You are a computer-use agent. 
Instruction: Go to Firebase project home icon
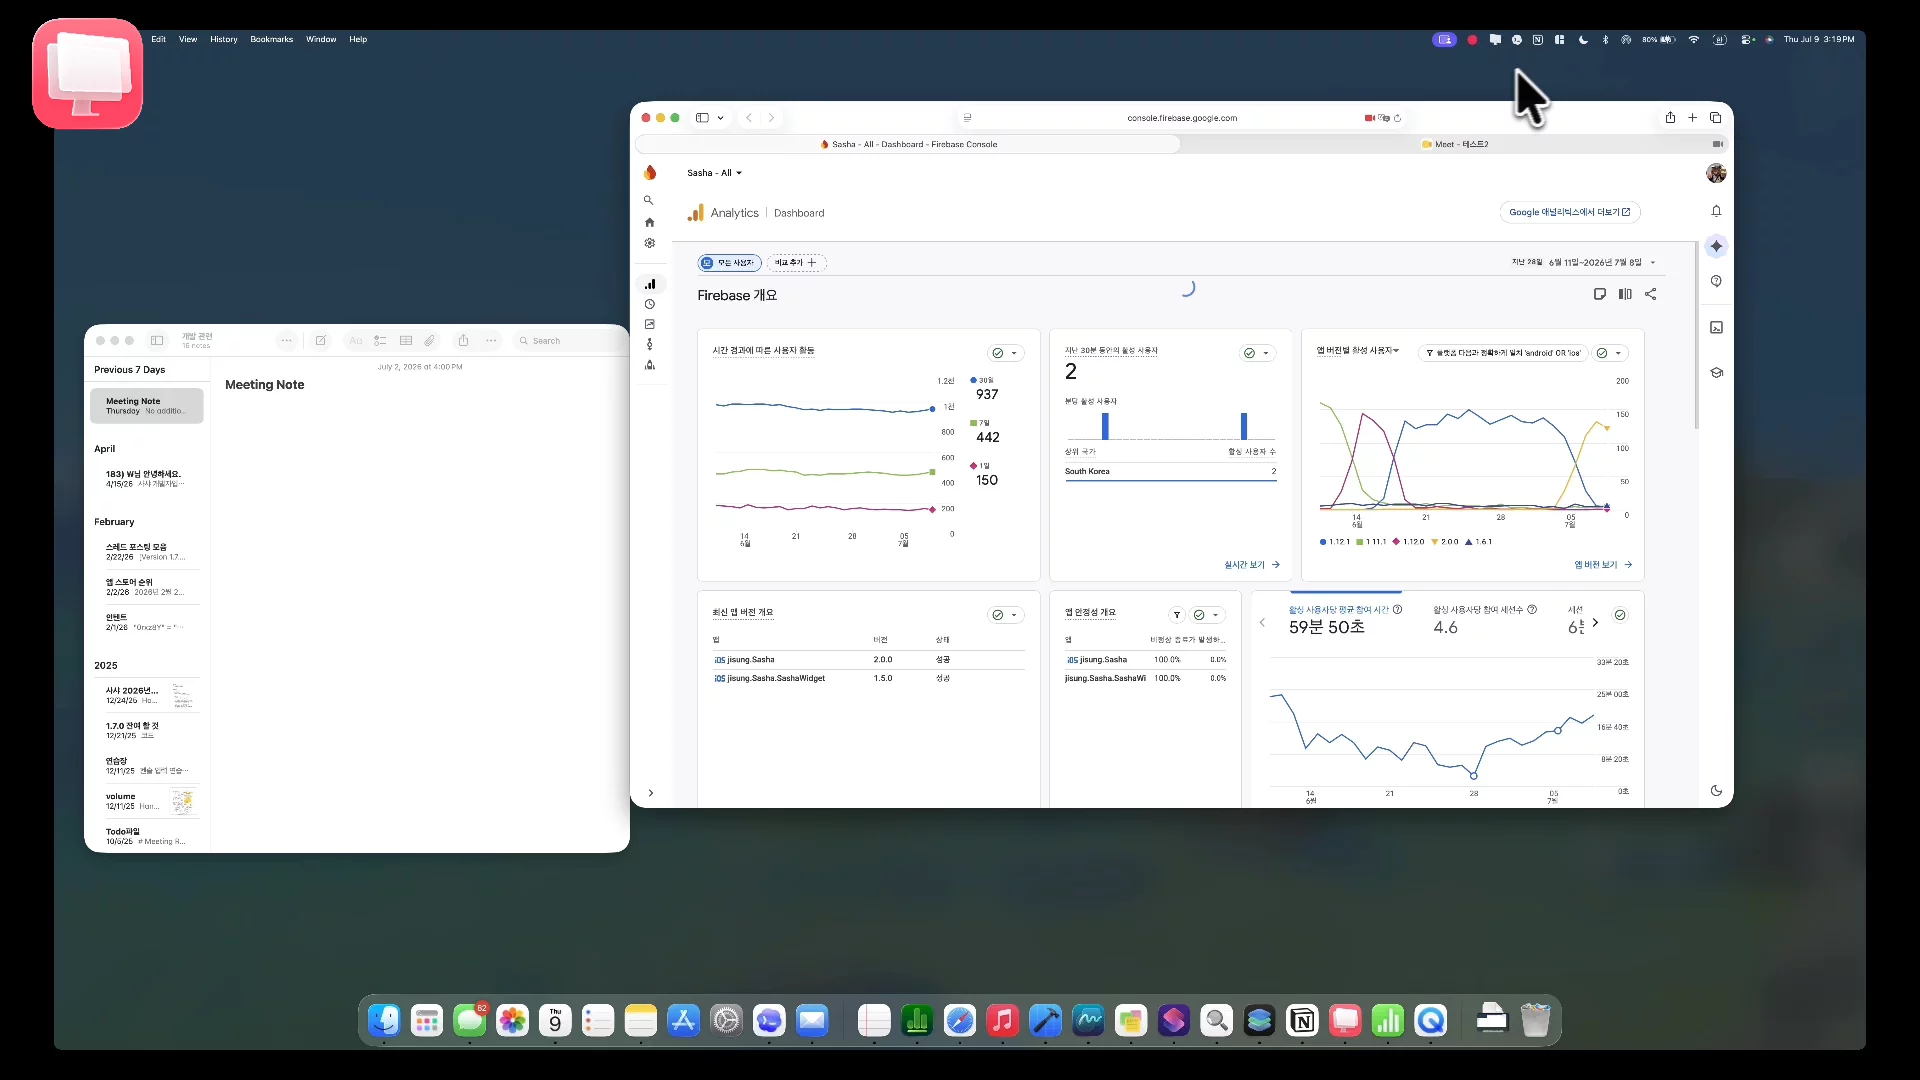pos(649,222)
